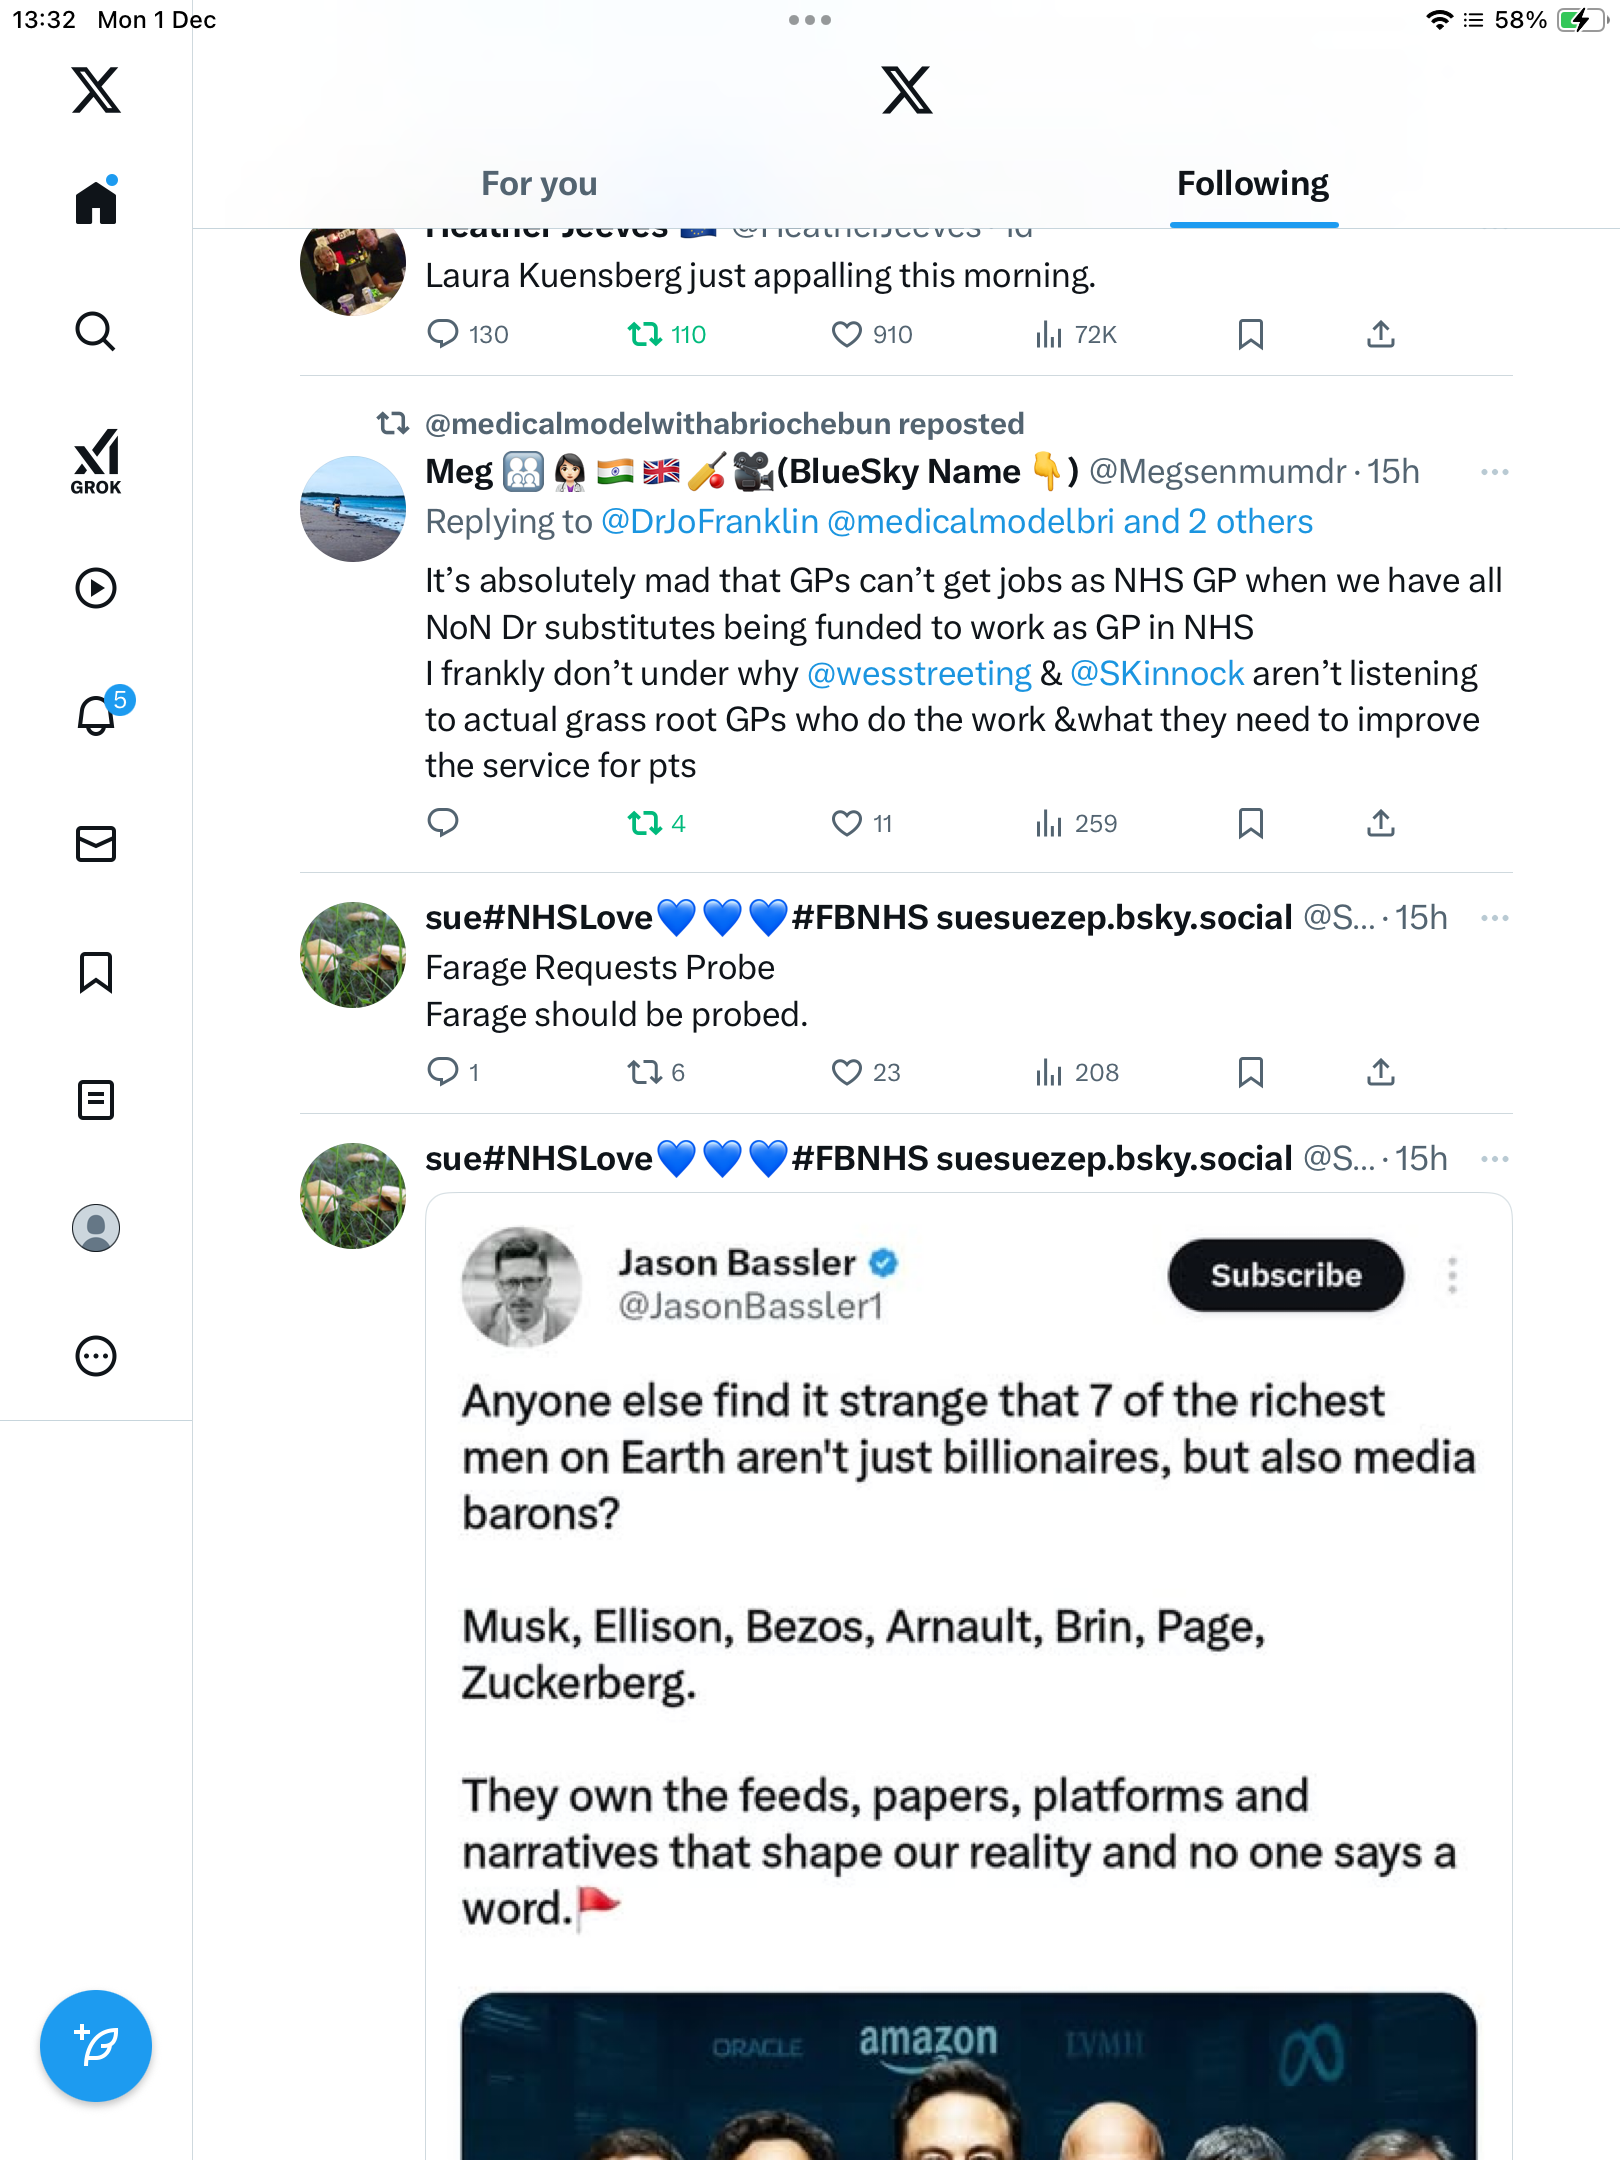Switch to the For you tab
The image size is (1620, 2160).
click(539, 184)
